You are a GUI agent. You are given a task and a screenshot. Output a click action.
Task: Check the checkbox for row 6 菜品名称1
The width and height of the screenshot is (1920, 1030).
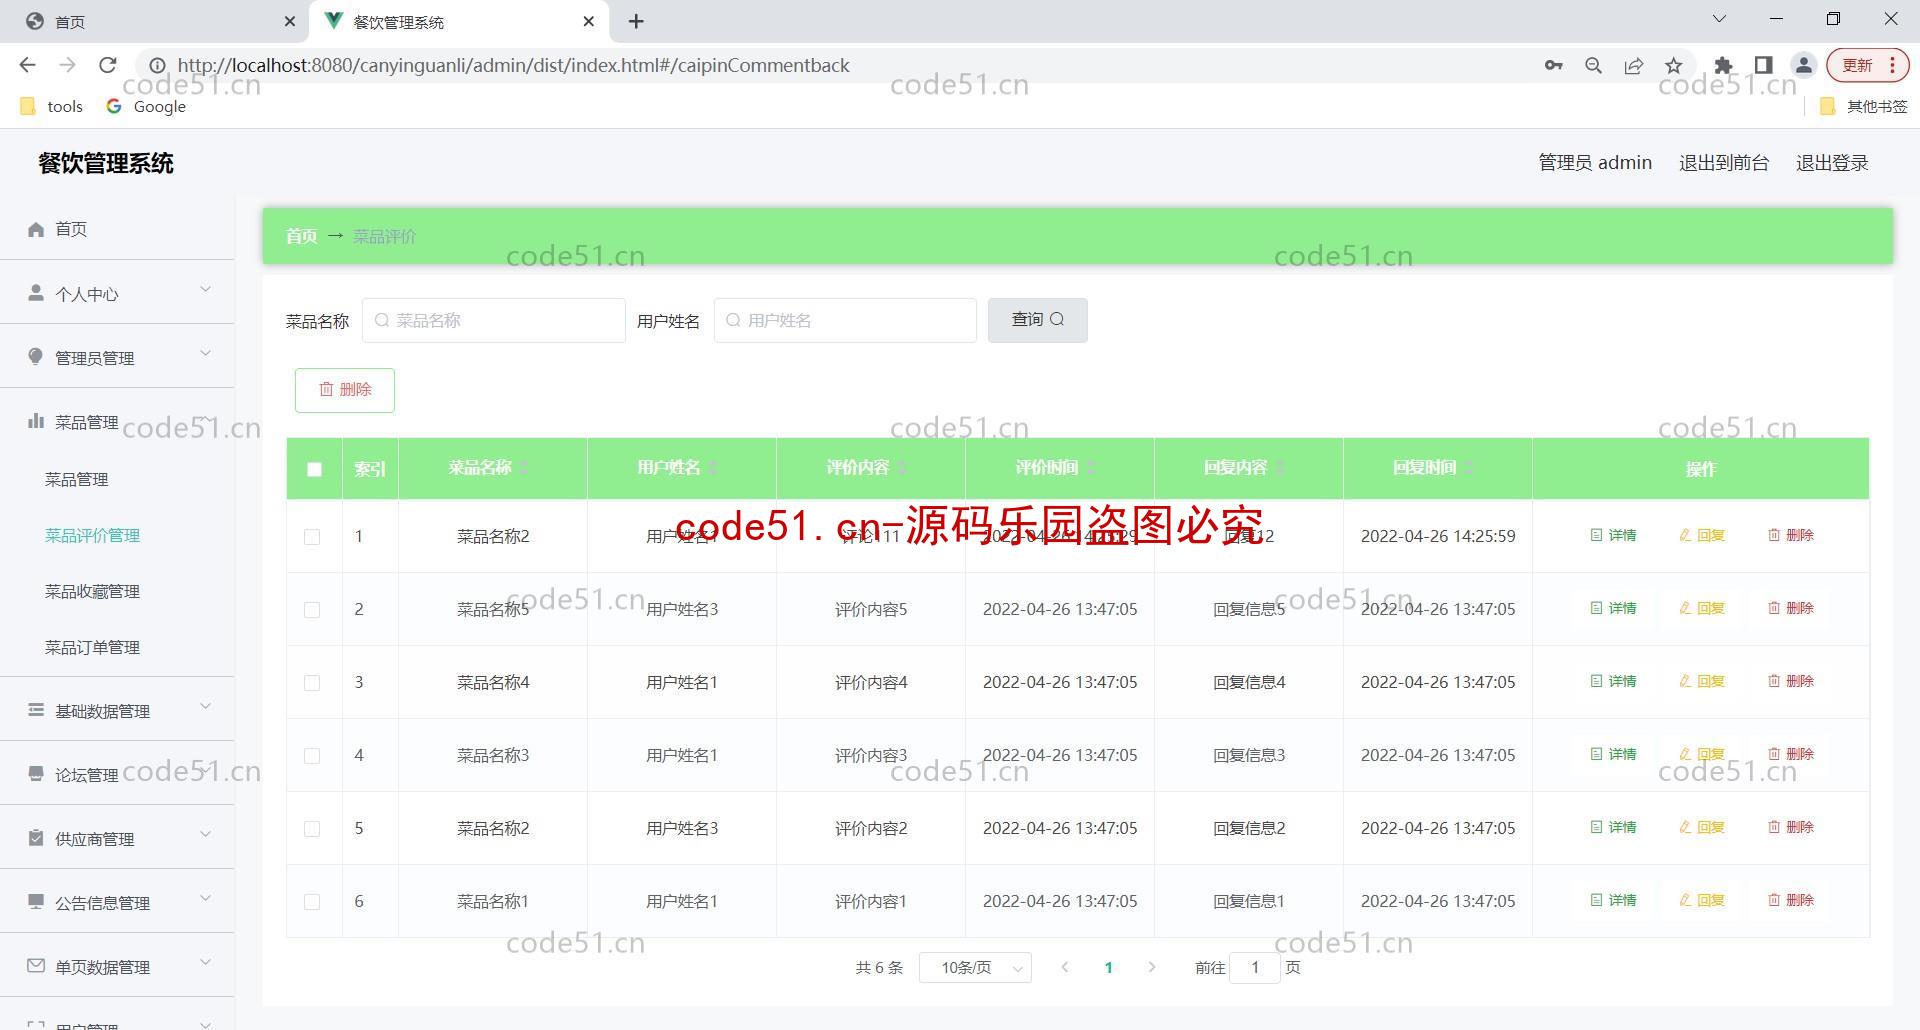coord(312,902)
